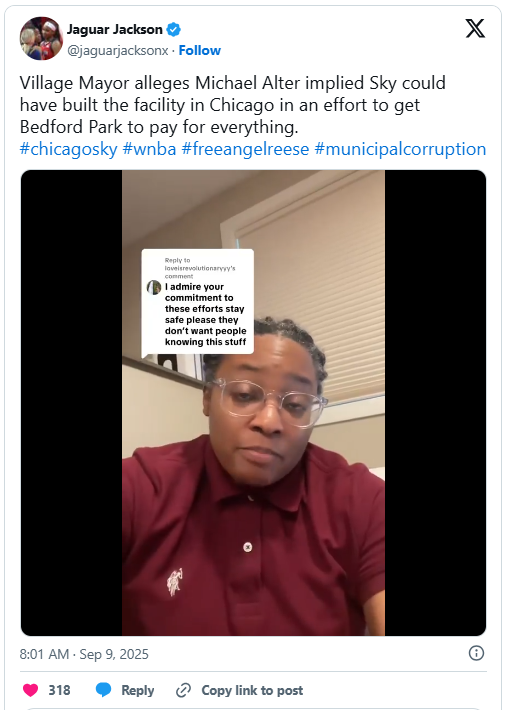The height and width of the screenshot is (710, 507).
Task: Click the blue reply speech bubble icon
Action: pyautogui.click(x=104, y=690)
